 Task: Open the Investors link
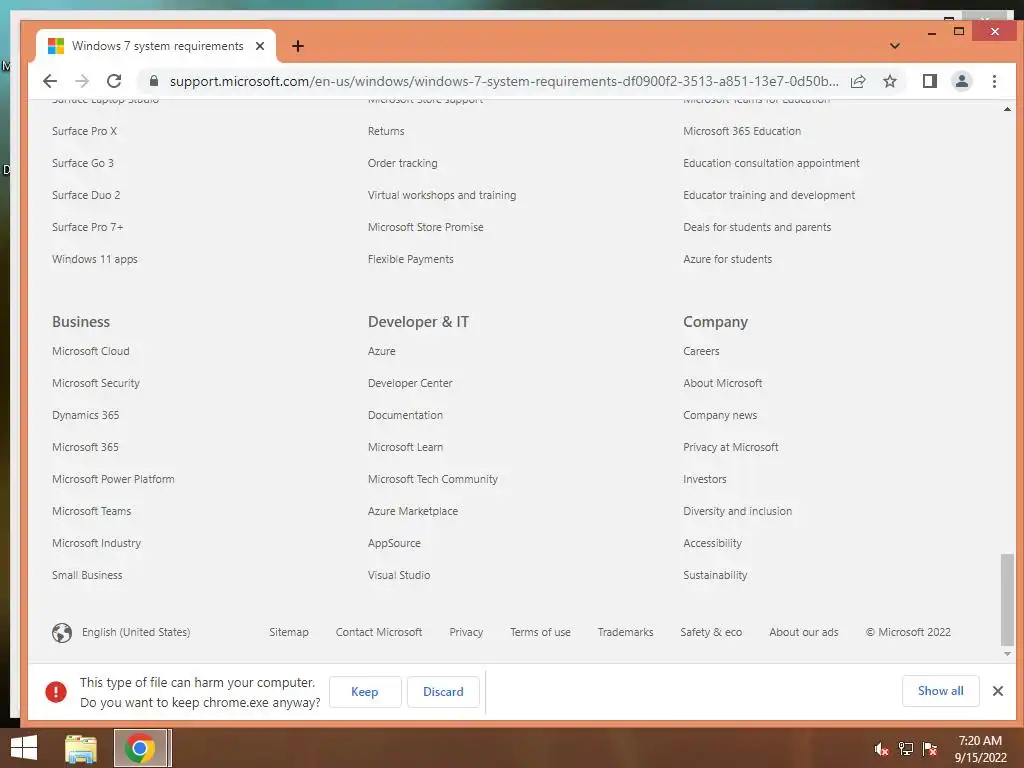tap(705, 479)
